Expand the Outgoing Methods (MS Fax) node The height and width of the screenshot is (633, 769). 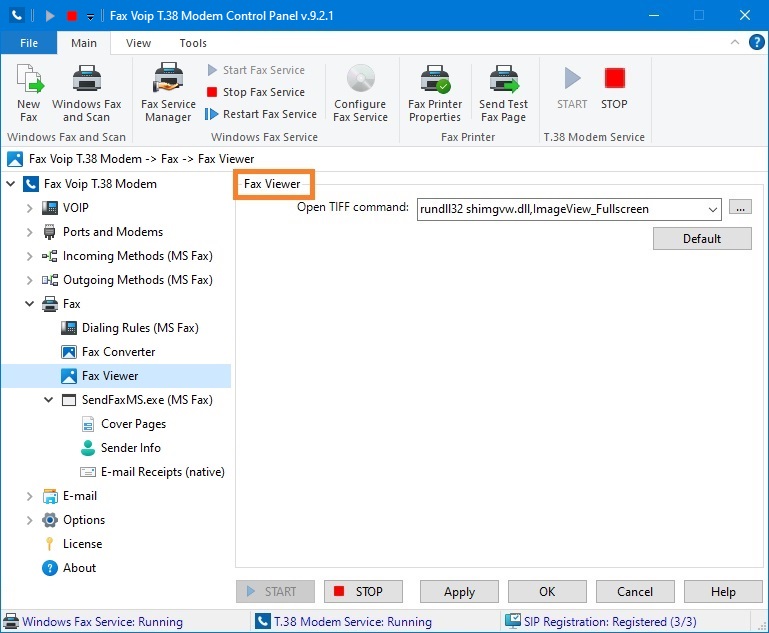click(29, 280)
